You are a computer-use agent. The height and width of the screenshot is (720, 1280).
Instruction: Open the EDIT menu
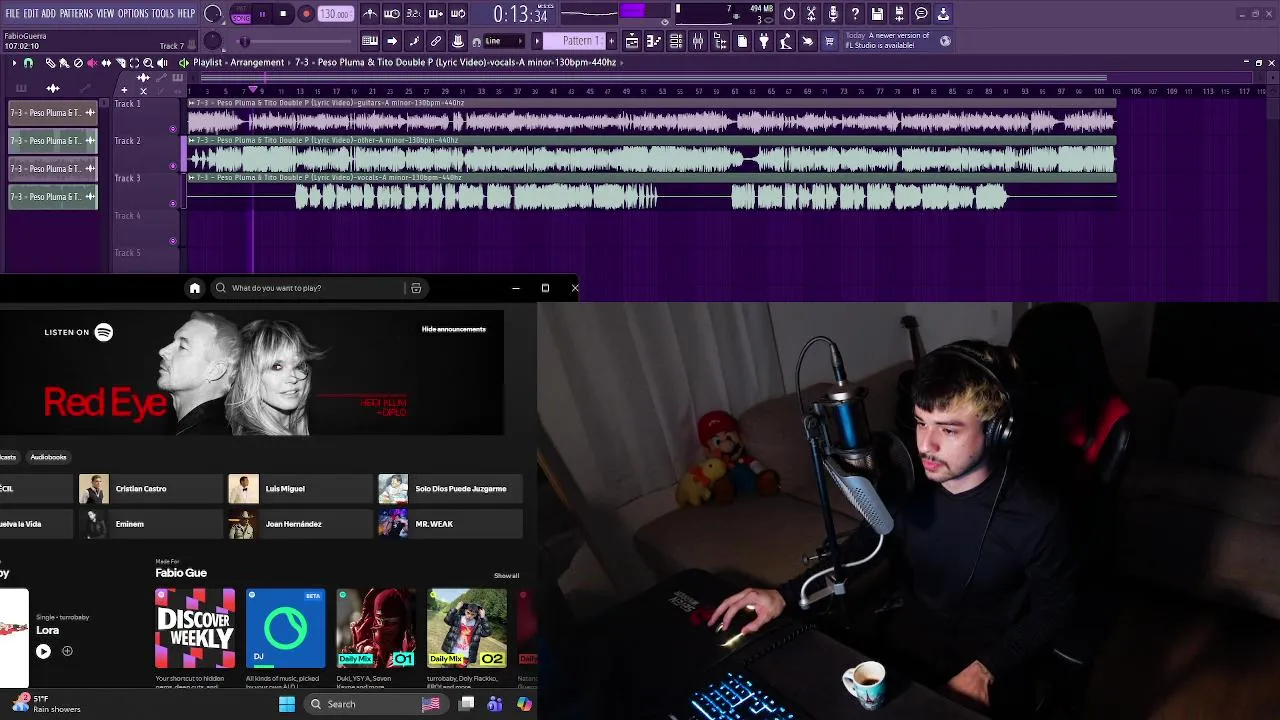(x=31, y=14)
